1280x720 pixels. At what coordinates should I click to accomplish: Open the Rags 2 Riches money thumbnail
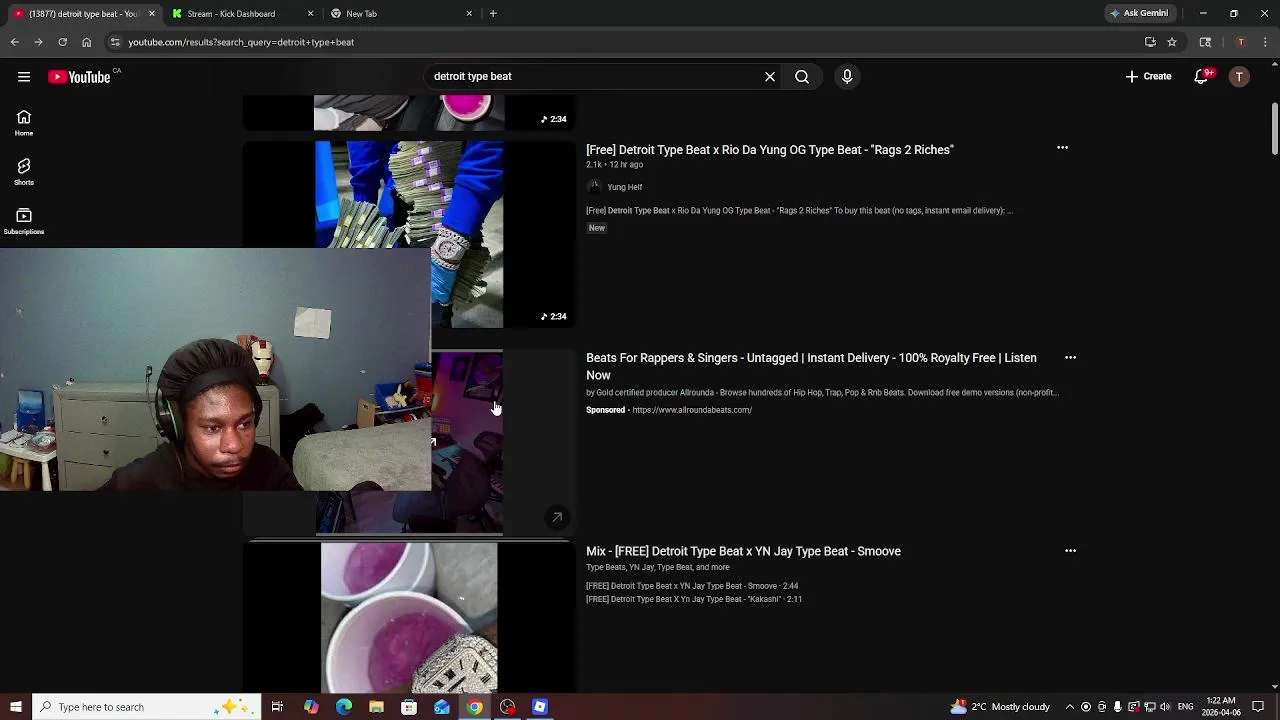point(409,234)
